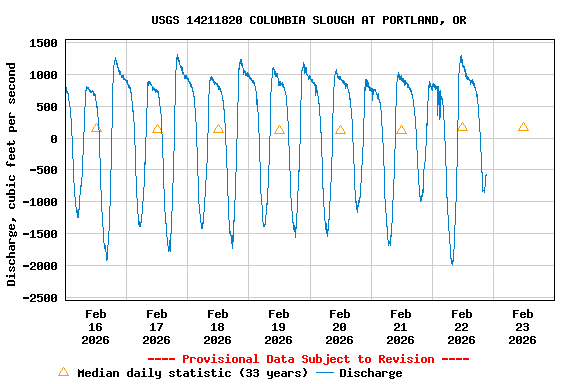The height and width of the screenshot is (384, 576).
Task: Click the orange triangle icon in the legend
Action: pos(63,372)
